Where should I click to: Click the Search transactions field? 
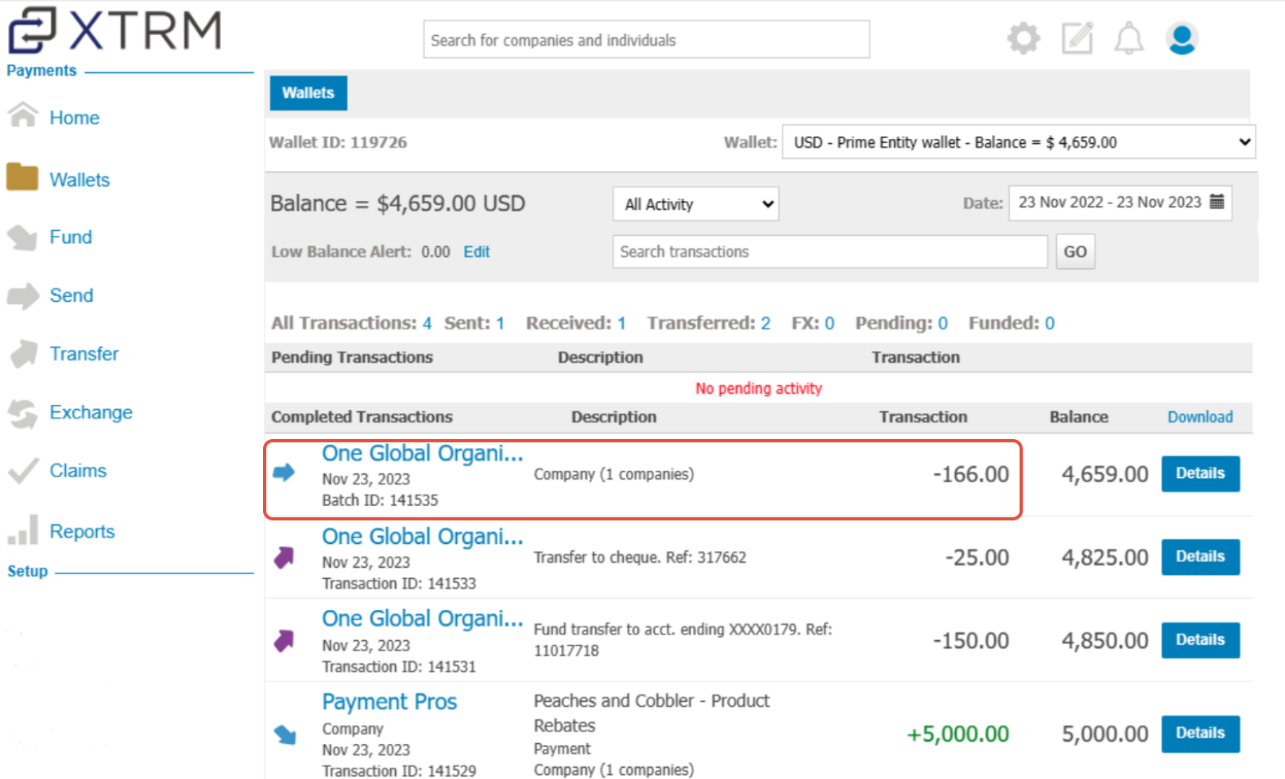click(830, 252)
